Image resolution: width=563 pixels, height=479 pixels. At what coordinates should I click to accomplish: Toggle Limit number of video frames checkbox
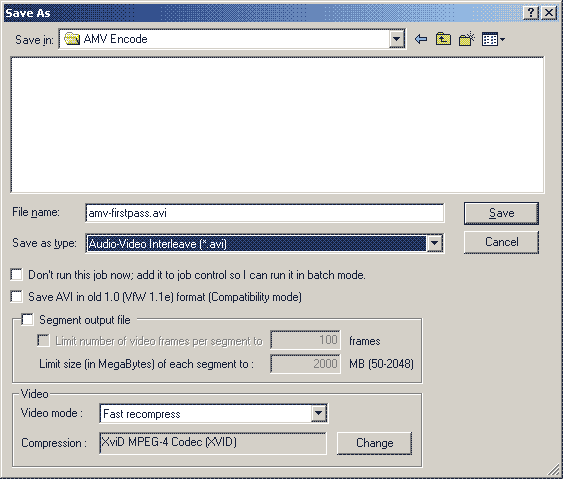pos(43,340)
